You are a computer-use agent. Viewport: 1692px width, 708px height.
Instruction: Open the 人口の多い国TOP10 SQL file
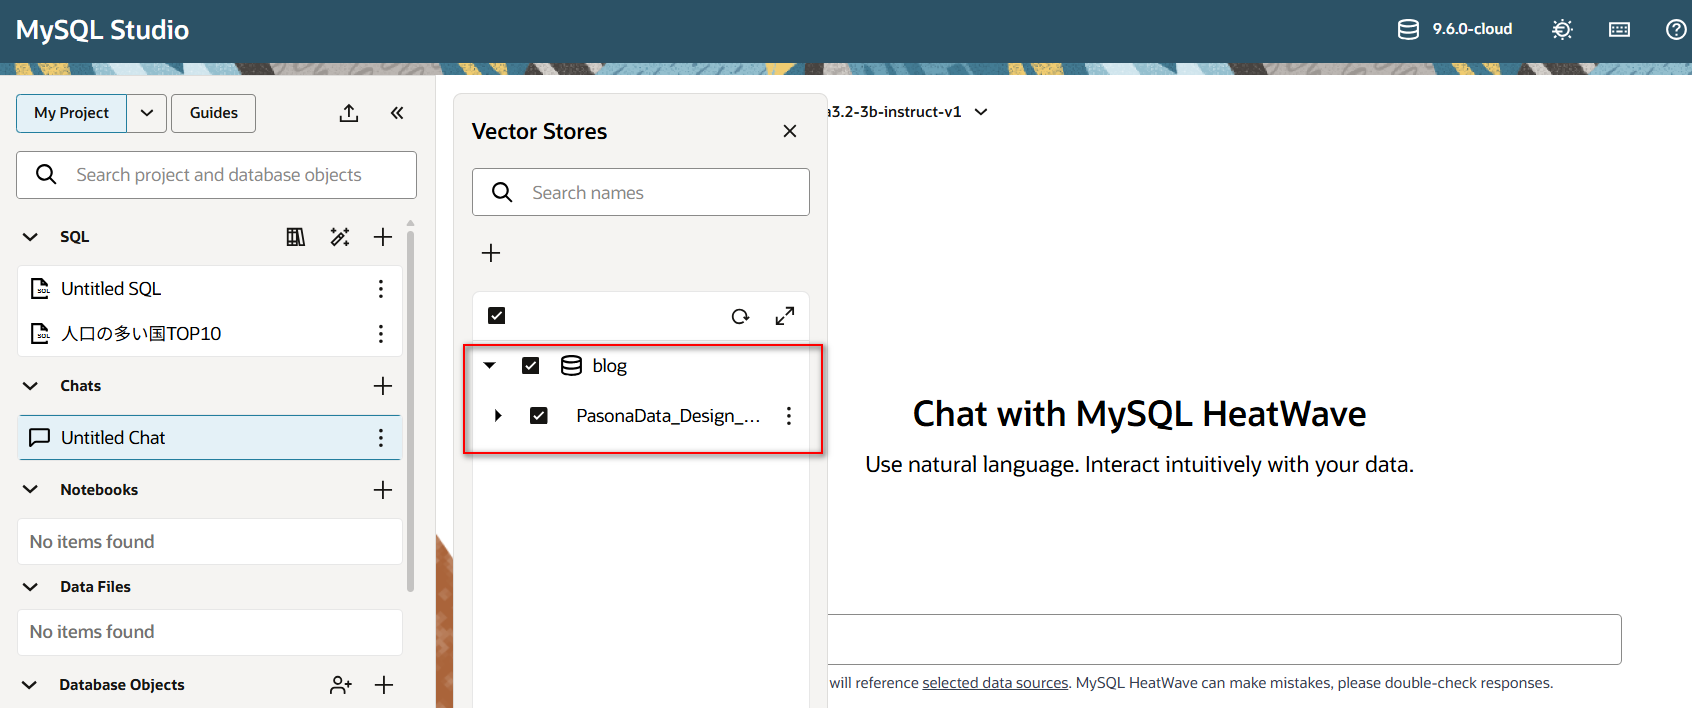[141, 334]
